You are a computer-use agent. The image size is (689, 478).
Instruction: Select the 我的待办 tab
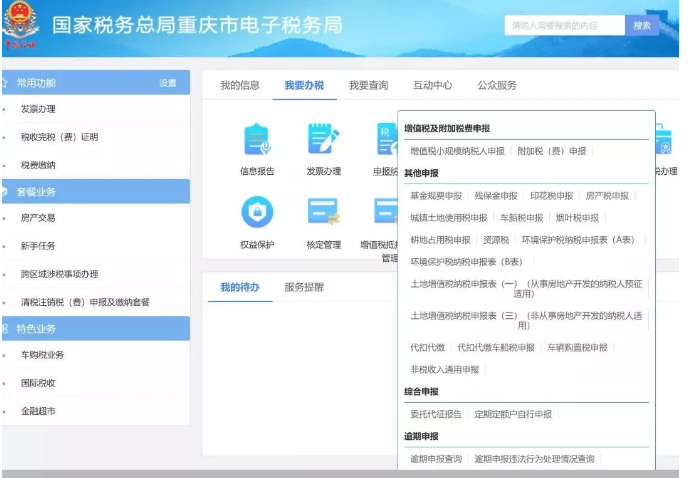click(x=240, y=287)
